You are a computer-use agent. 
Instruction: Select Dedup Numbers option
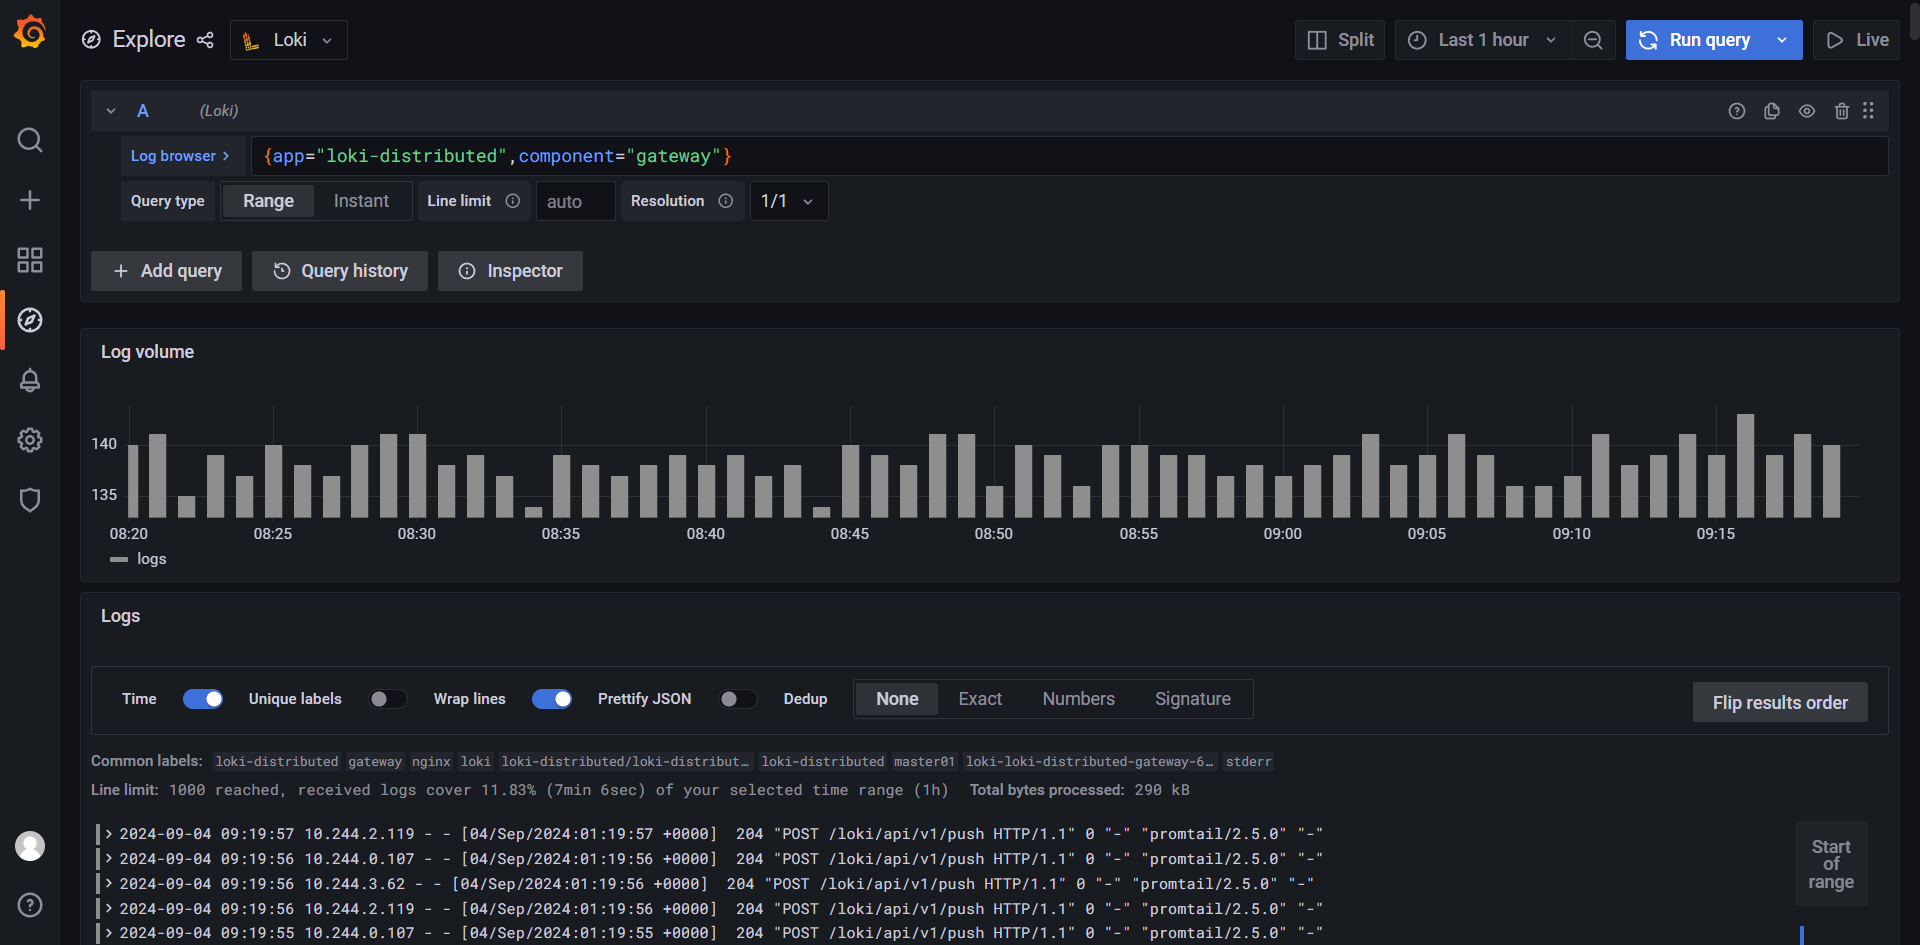pyautogui.click(x=1078, y=699)
